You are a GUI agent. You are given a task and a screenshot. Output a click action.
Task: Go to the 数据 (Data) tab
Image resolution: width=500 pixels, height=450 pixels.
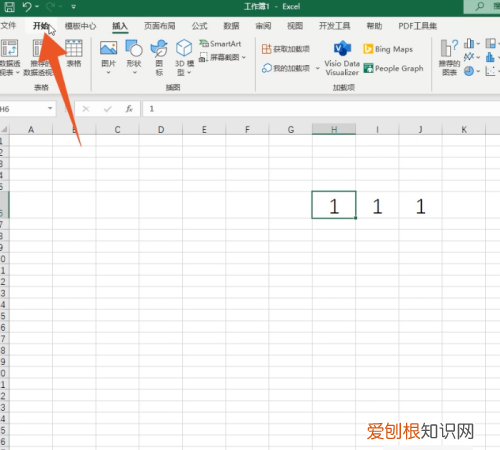click(x=231, y=26)
